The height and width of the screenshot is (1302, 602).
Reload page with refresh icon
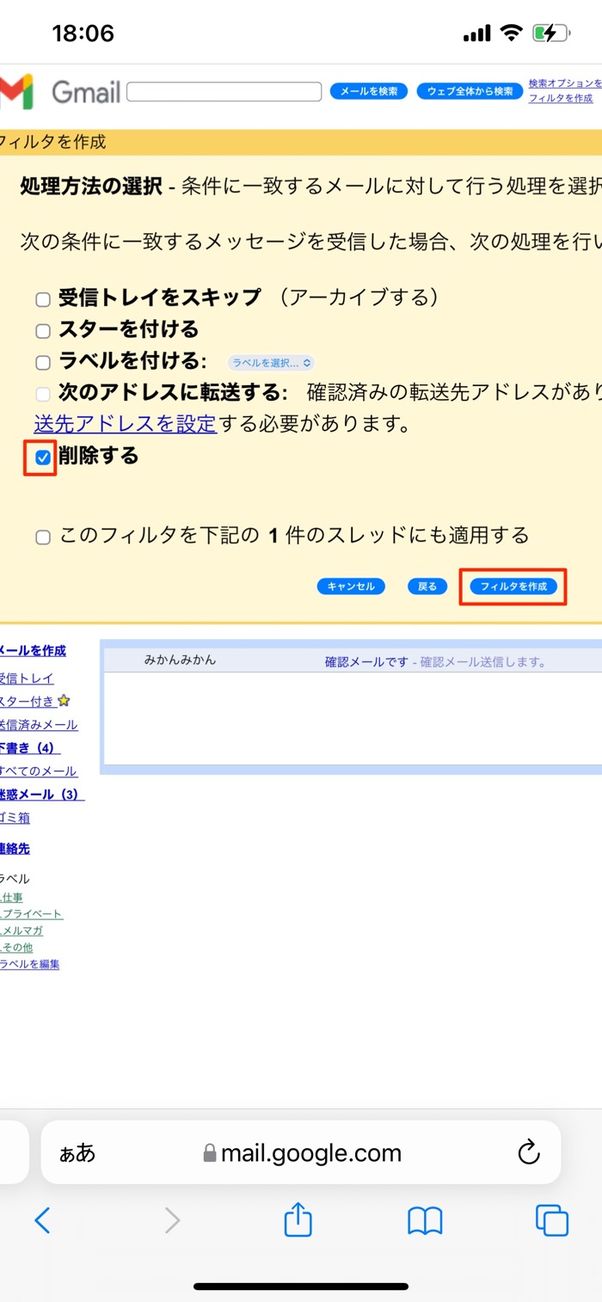click(x=529, y=1153)
